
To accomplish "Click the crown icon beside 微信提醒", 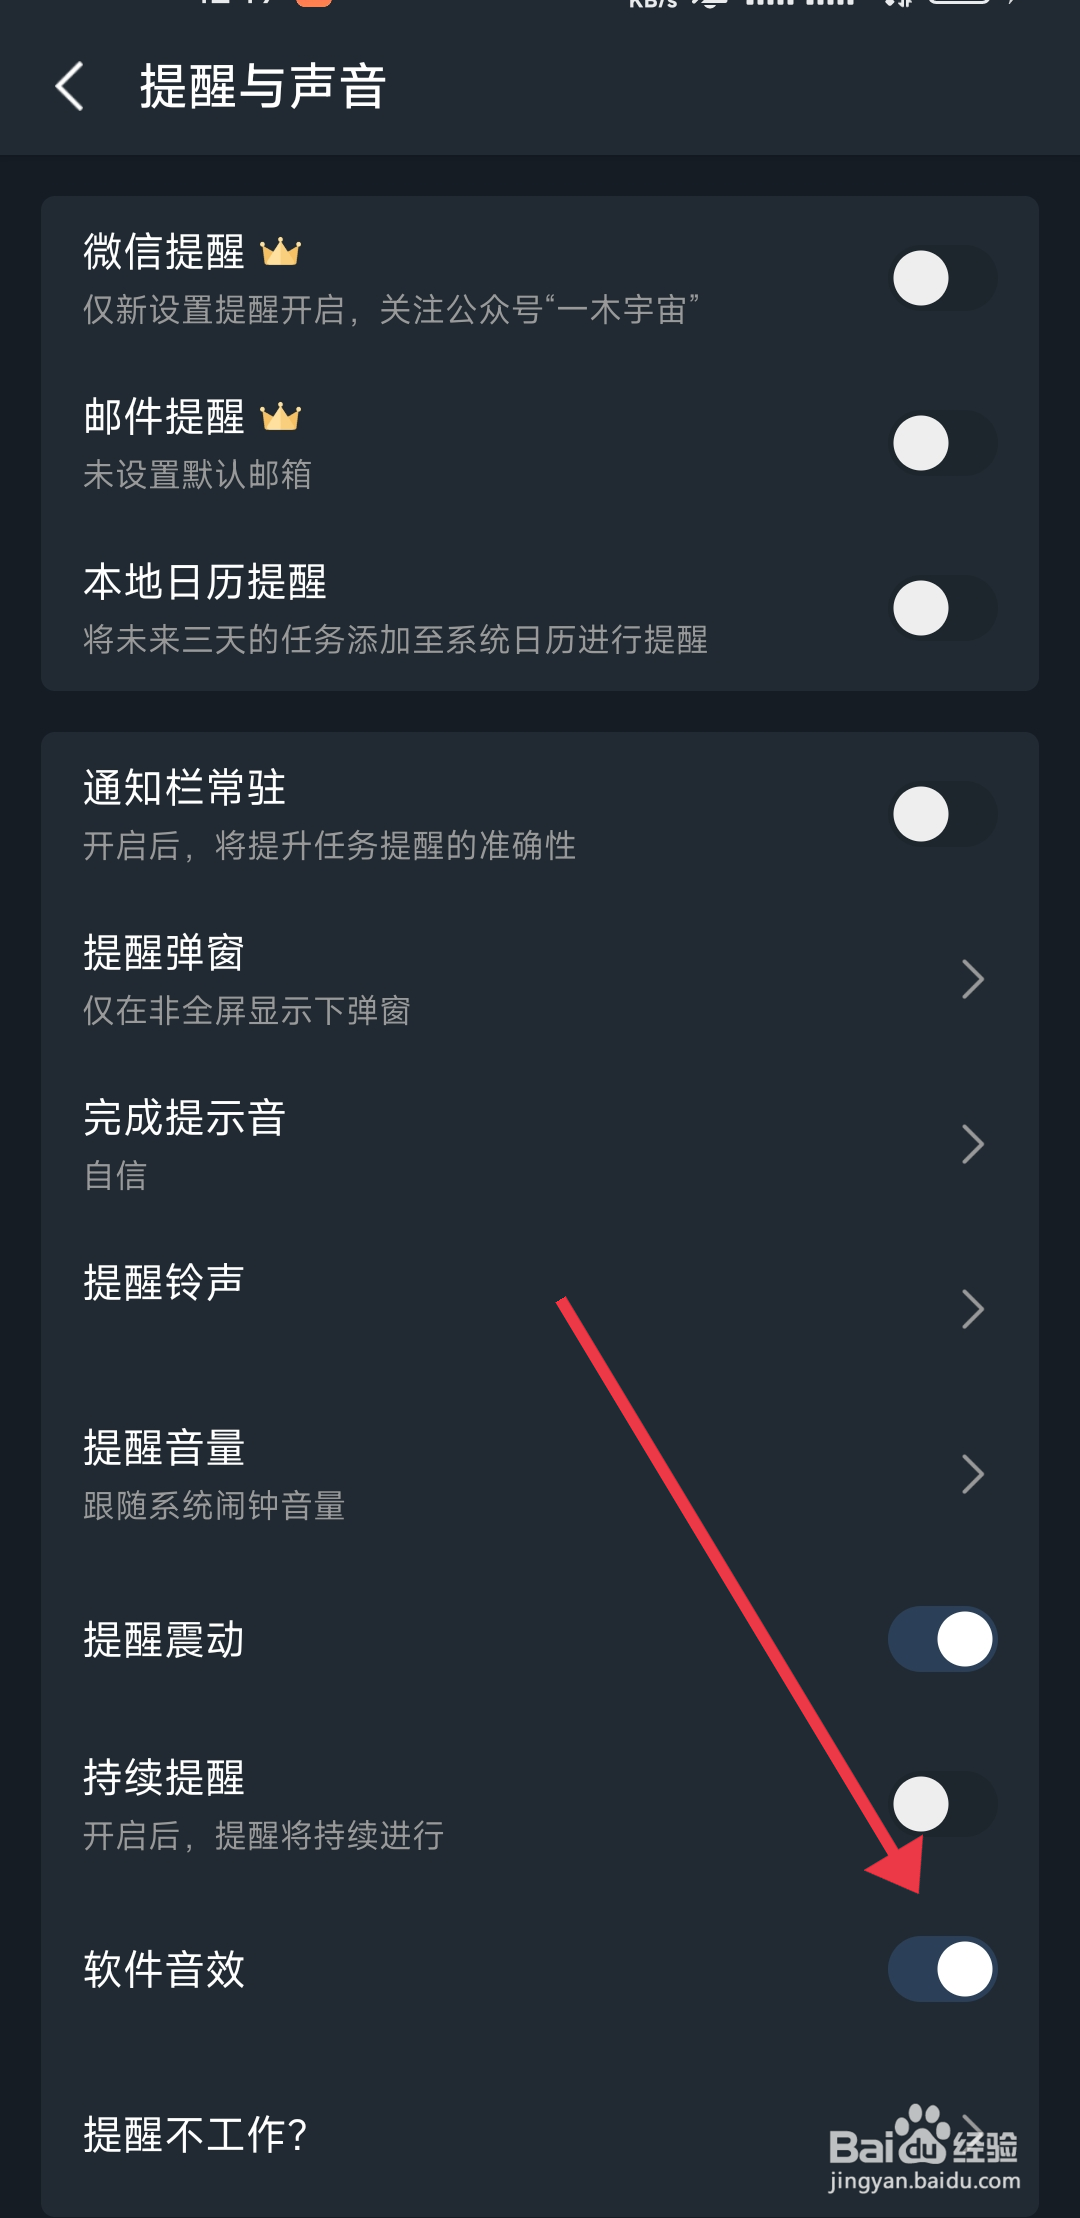I will (x=280, y=252).
